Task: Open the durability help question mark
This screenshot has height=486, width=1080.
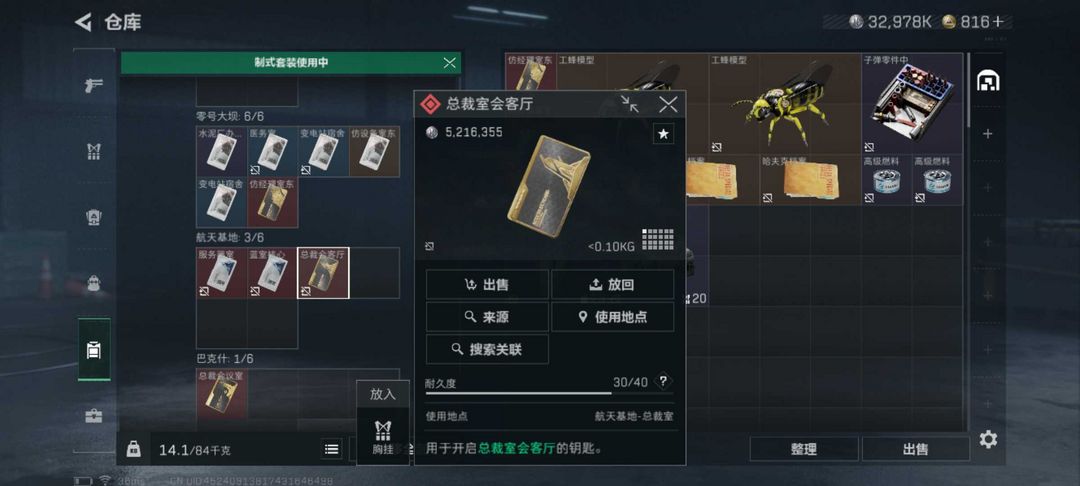Action: point(663,381)
